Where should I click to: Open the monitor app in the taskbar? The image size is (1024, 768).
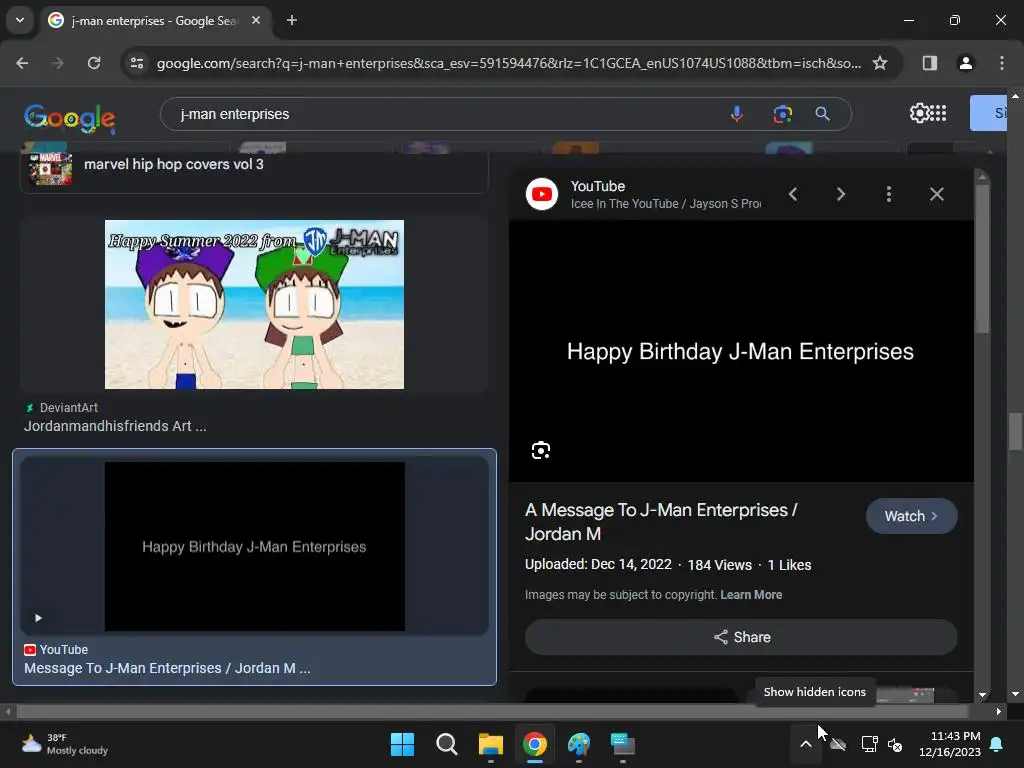[x=622, y=744]
